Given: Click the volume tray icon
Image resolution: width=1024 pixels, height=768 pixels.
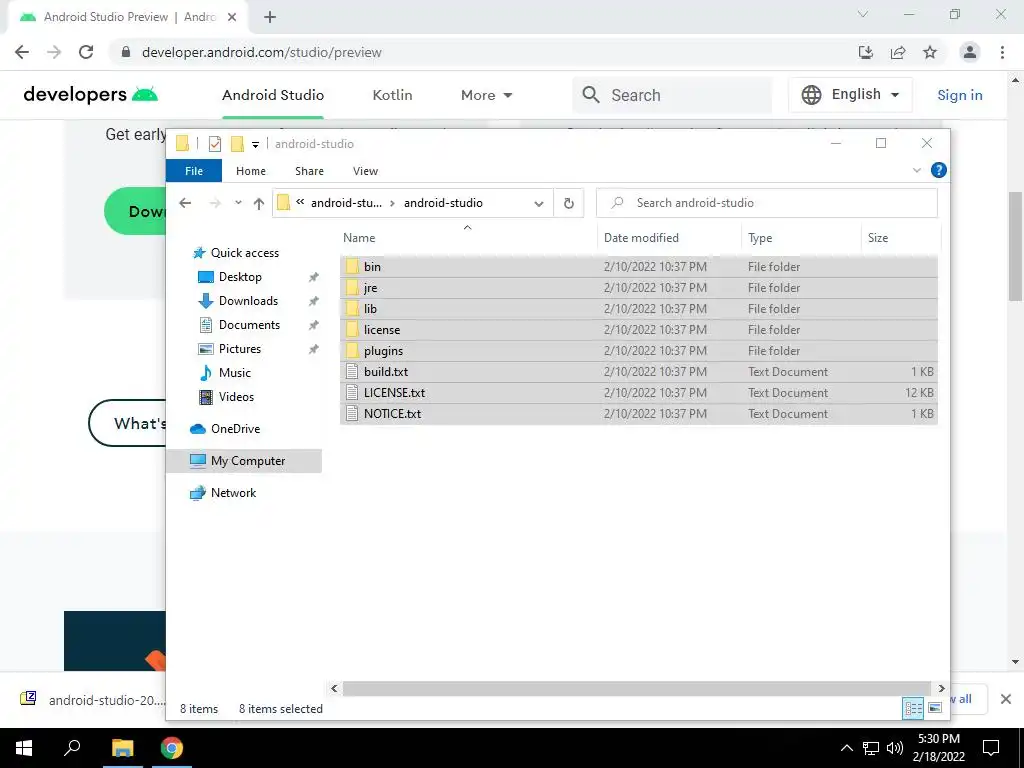Looking at the screenshot, I should click(894, 748).
